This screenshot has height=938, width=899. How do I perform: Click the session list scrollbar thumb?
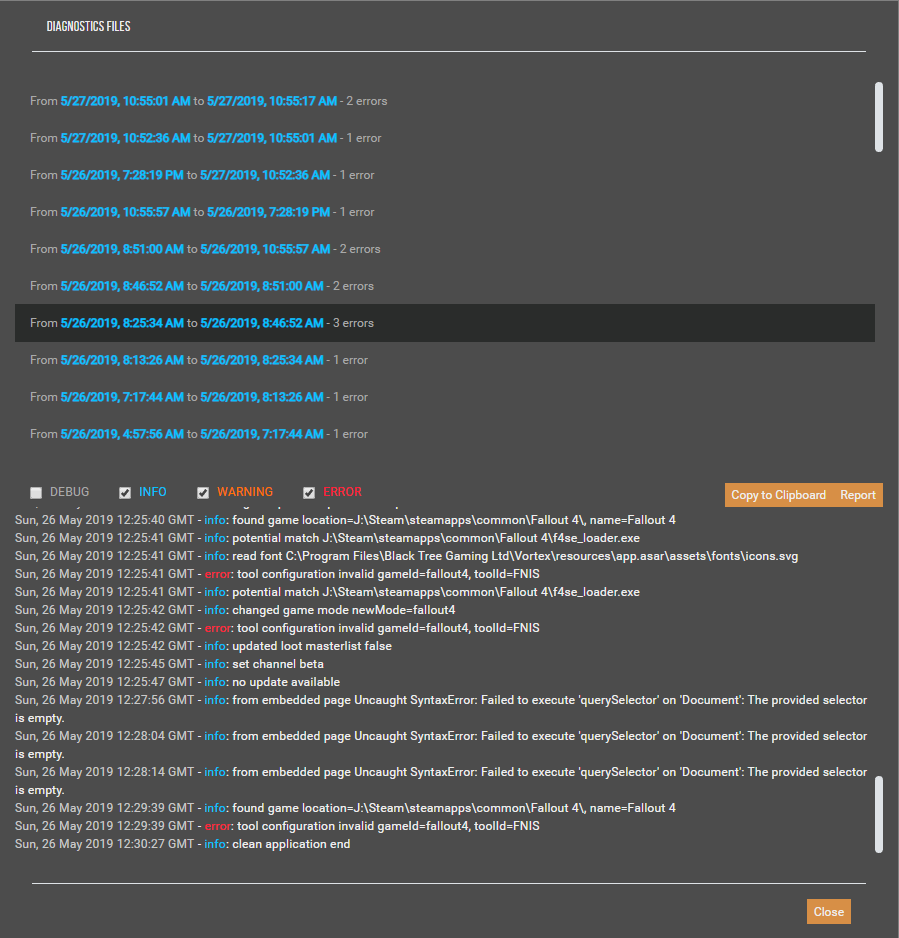click(x=880, y=117)
